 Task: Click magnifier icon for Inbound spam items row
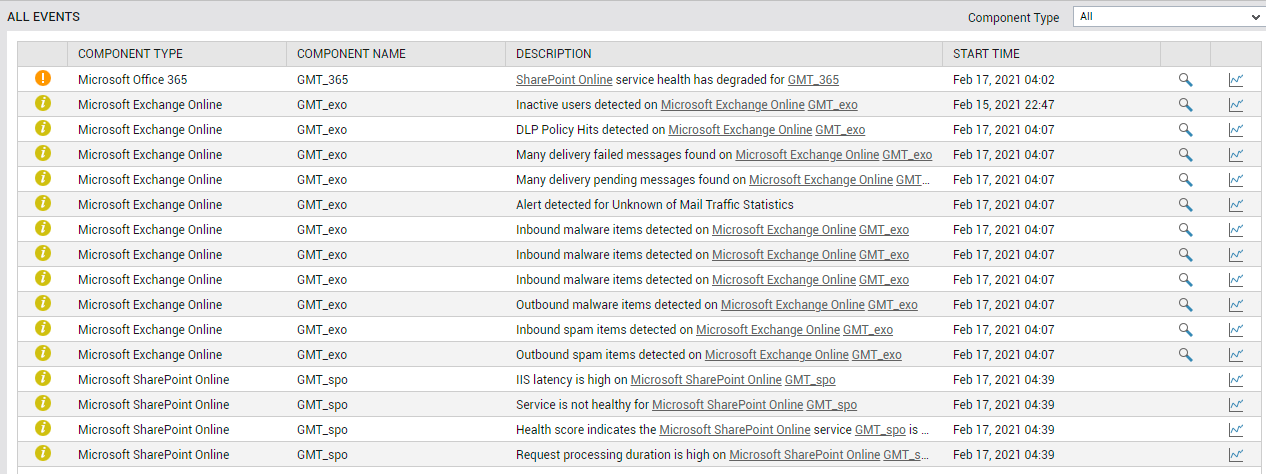1185,330
